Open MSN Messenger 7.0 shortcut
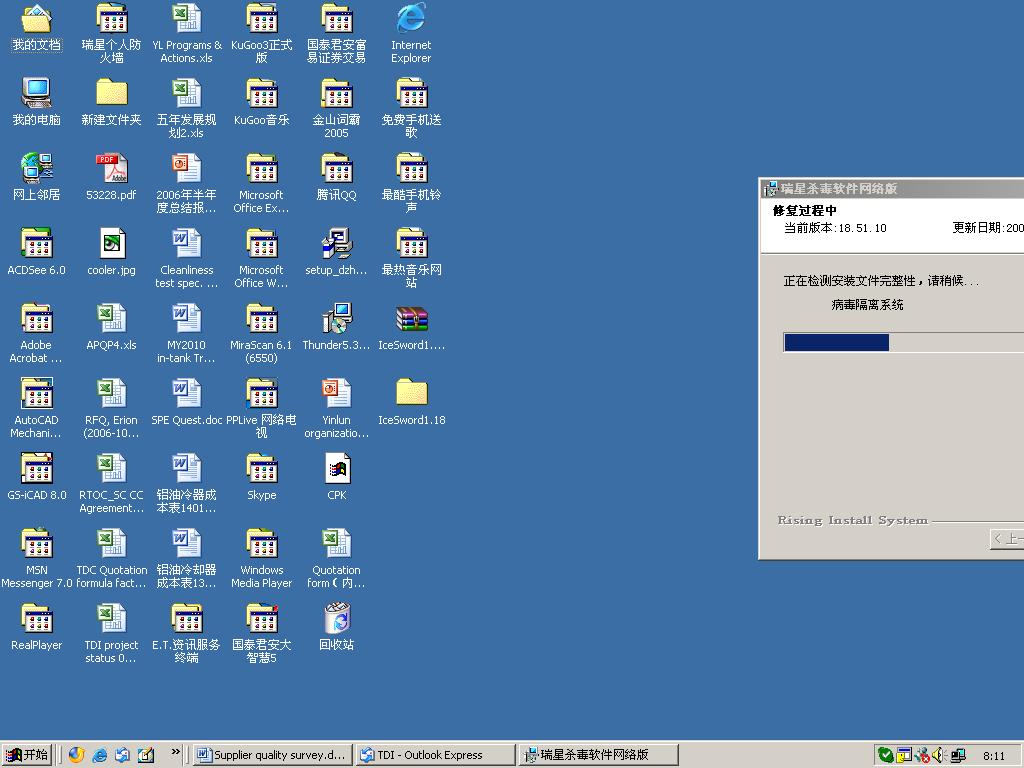Screen dimensions: 1024x768 (x=37, y=558)
